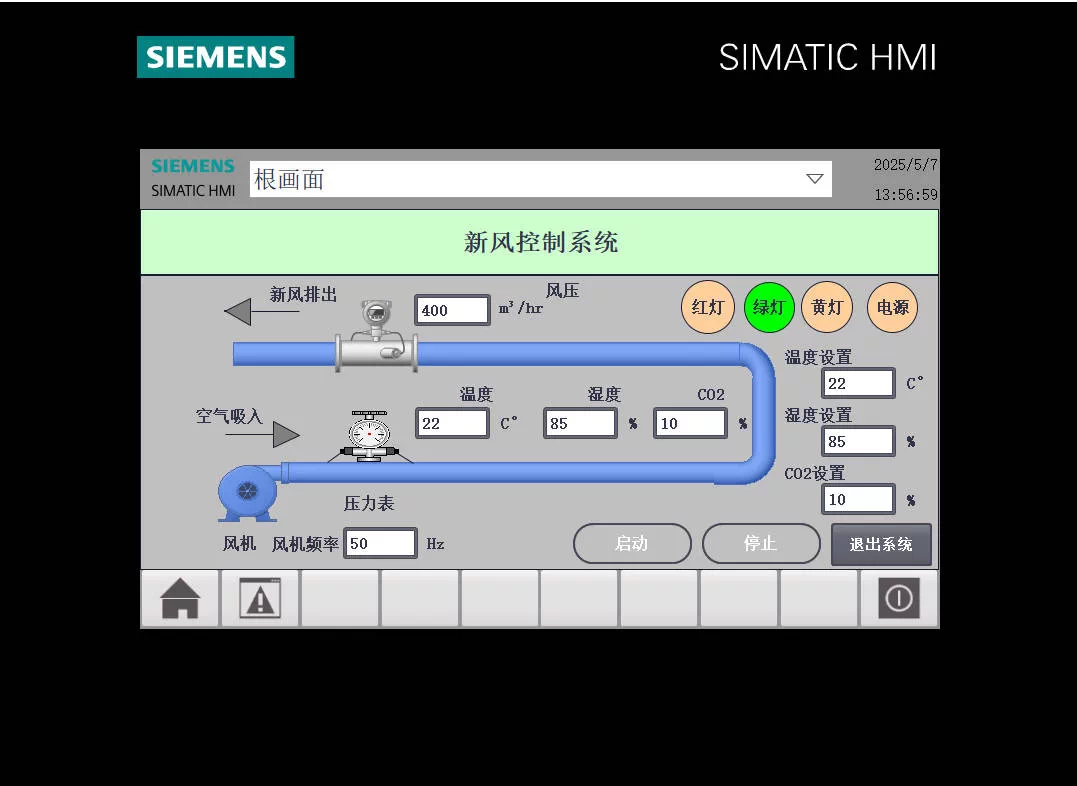1077x786 pixels.
Task: Open the alarm window icon in bottom toolbar
Action: click(259, 597)
